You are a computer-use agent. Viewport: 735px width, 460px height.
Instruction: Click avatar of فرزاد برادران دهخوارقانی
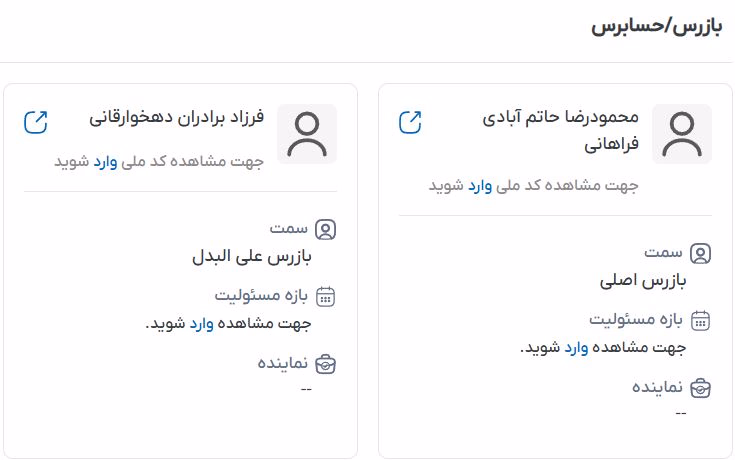point(307,134)
